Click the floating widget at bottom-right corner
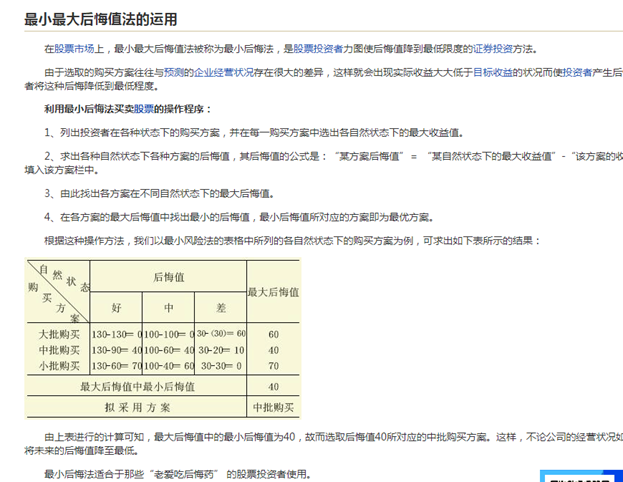The image size is (623, 482). (x=581, y=475)
